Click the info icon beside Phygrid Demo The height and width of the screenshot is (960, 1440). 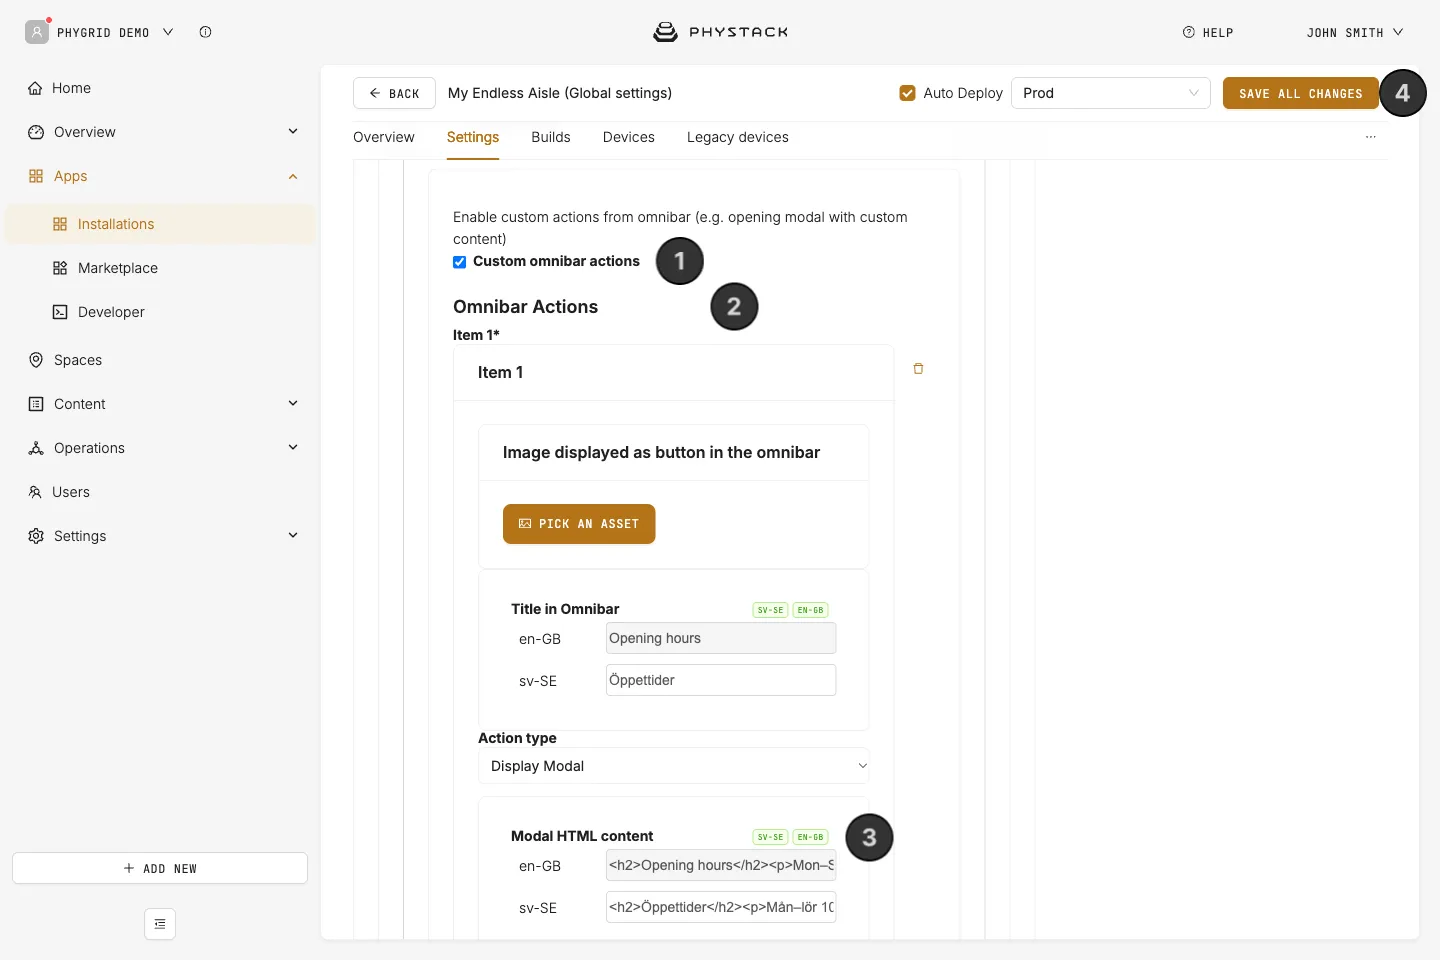pyautogui.click(x=205, y=32)
